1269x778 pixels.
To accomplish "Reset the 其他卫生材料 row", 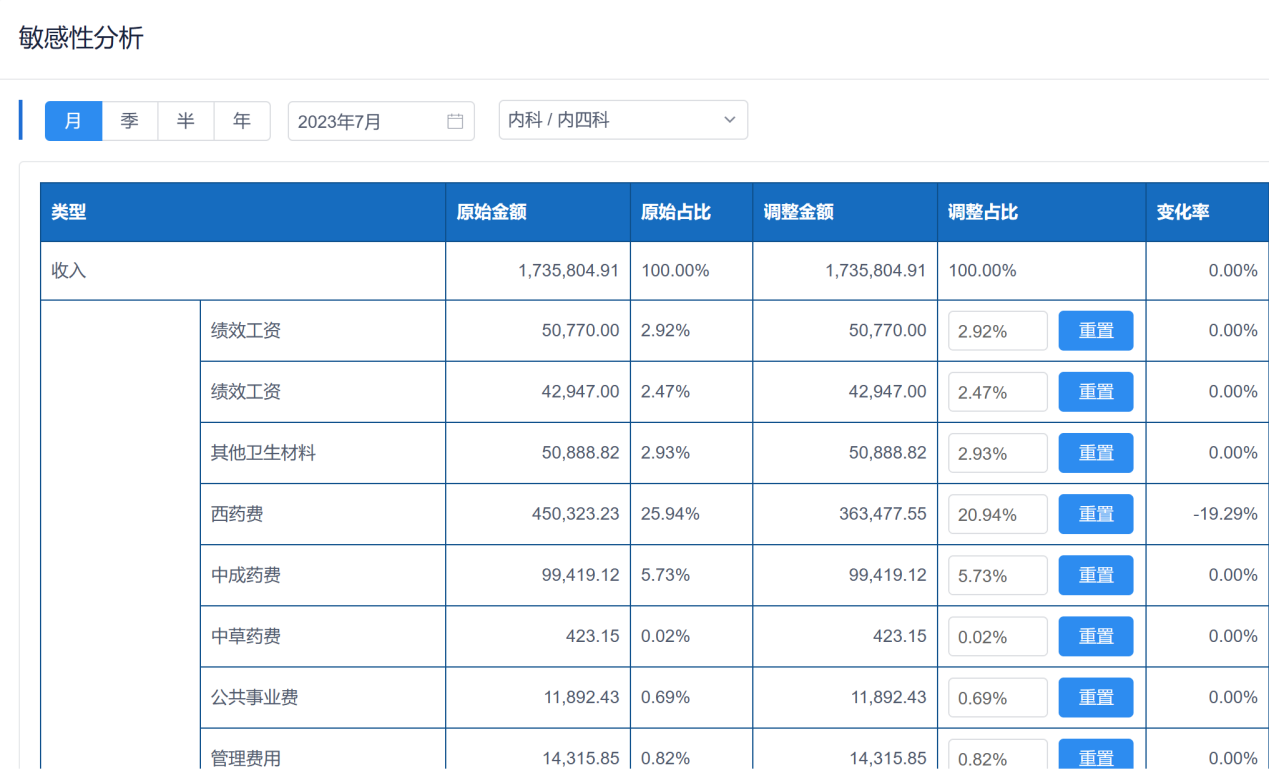I will [1095, 453].
